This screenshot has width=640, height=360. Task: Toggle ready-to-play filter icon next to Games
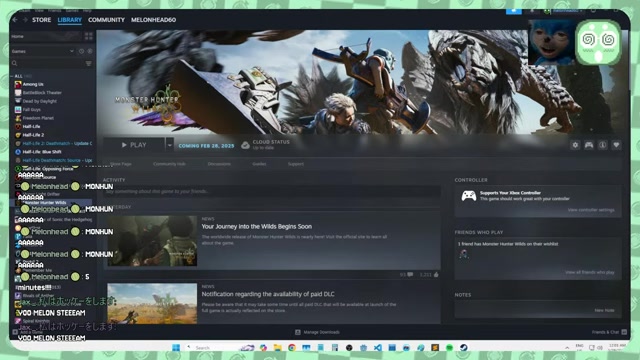coord(90,51)
